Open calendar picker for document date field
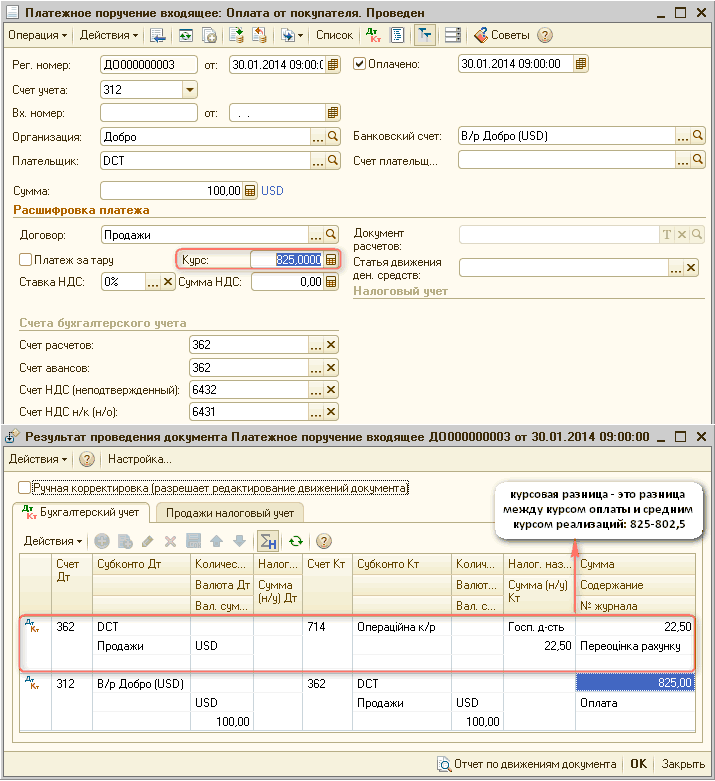This screenshot has width=715, height=781. tap(333, 64)
